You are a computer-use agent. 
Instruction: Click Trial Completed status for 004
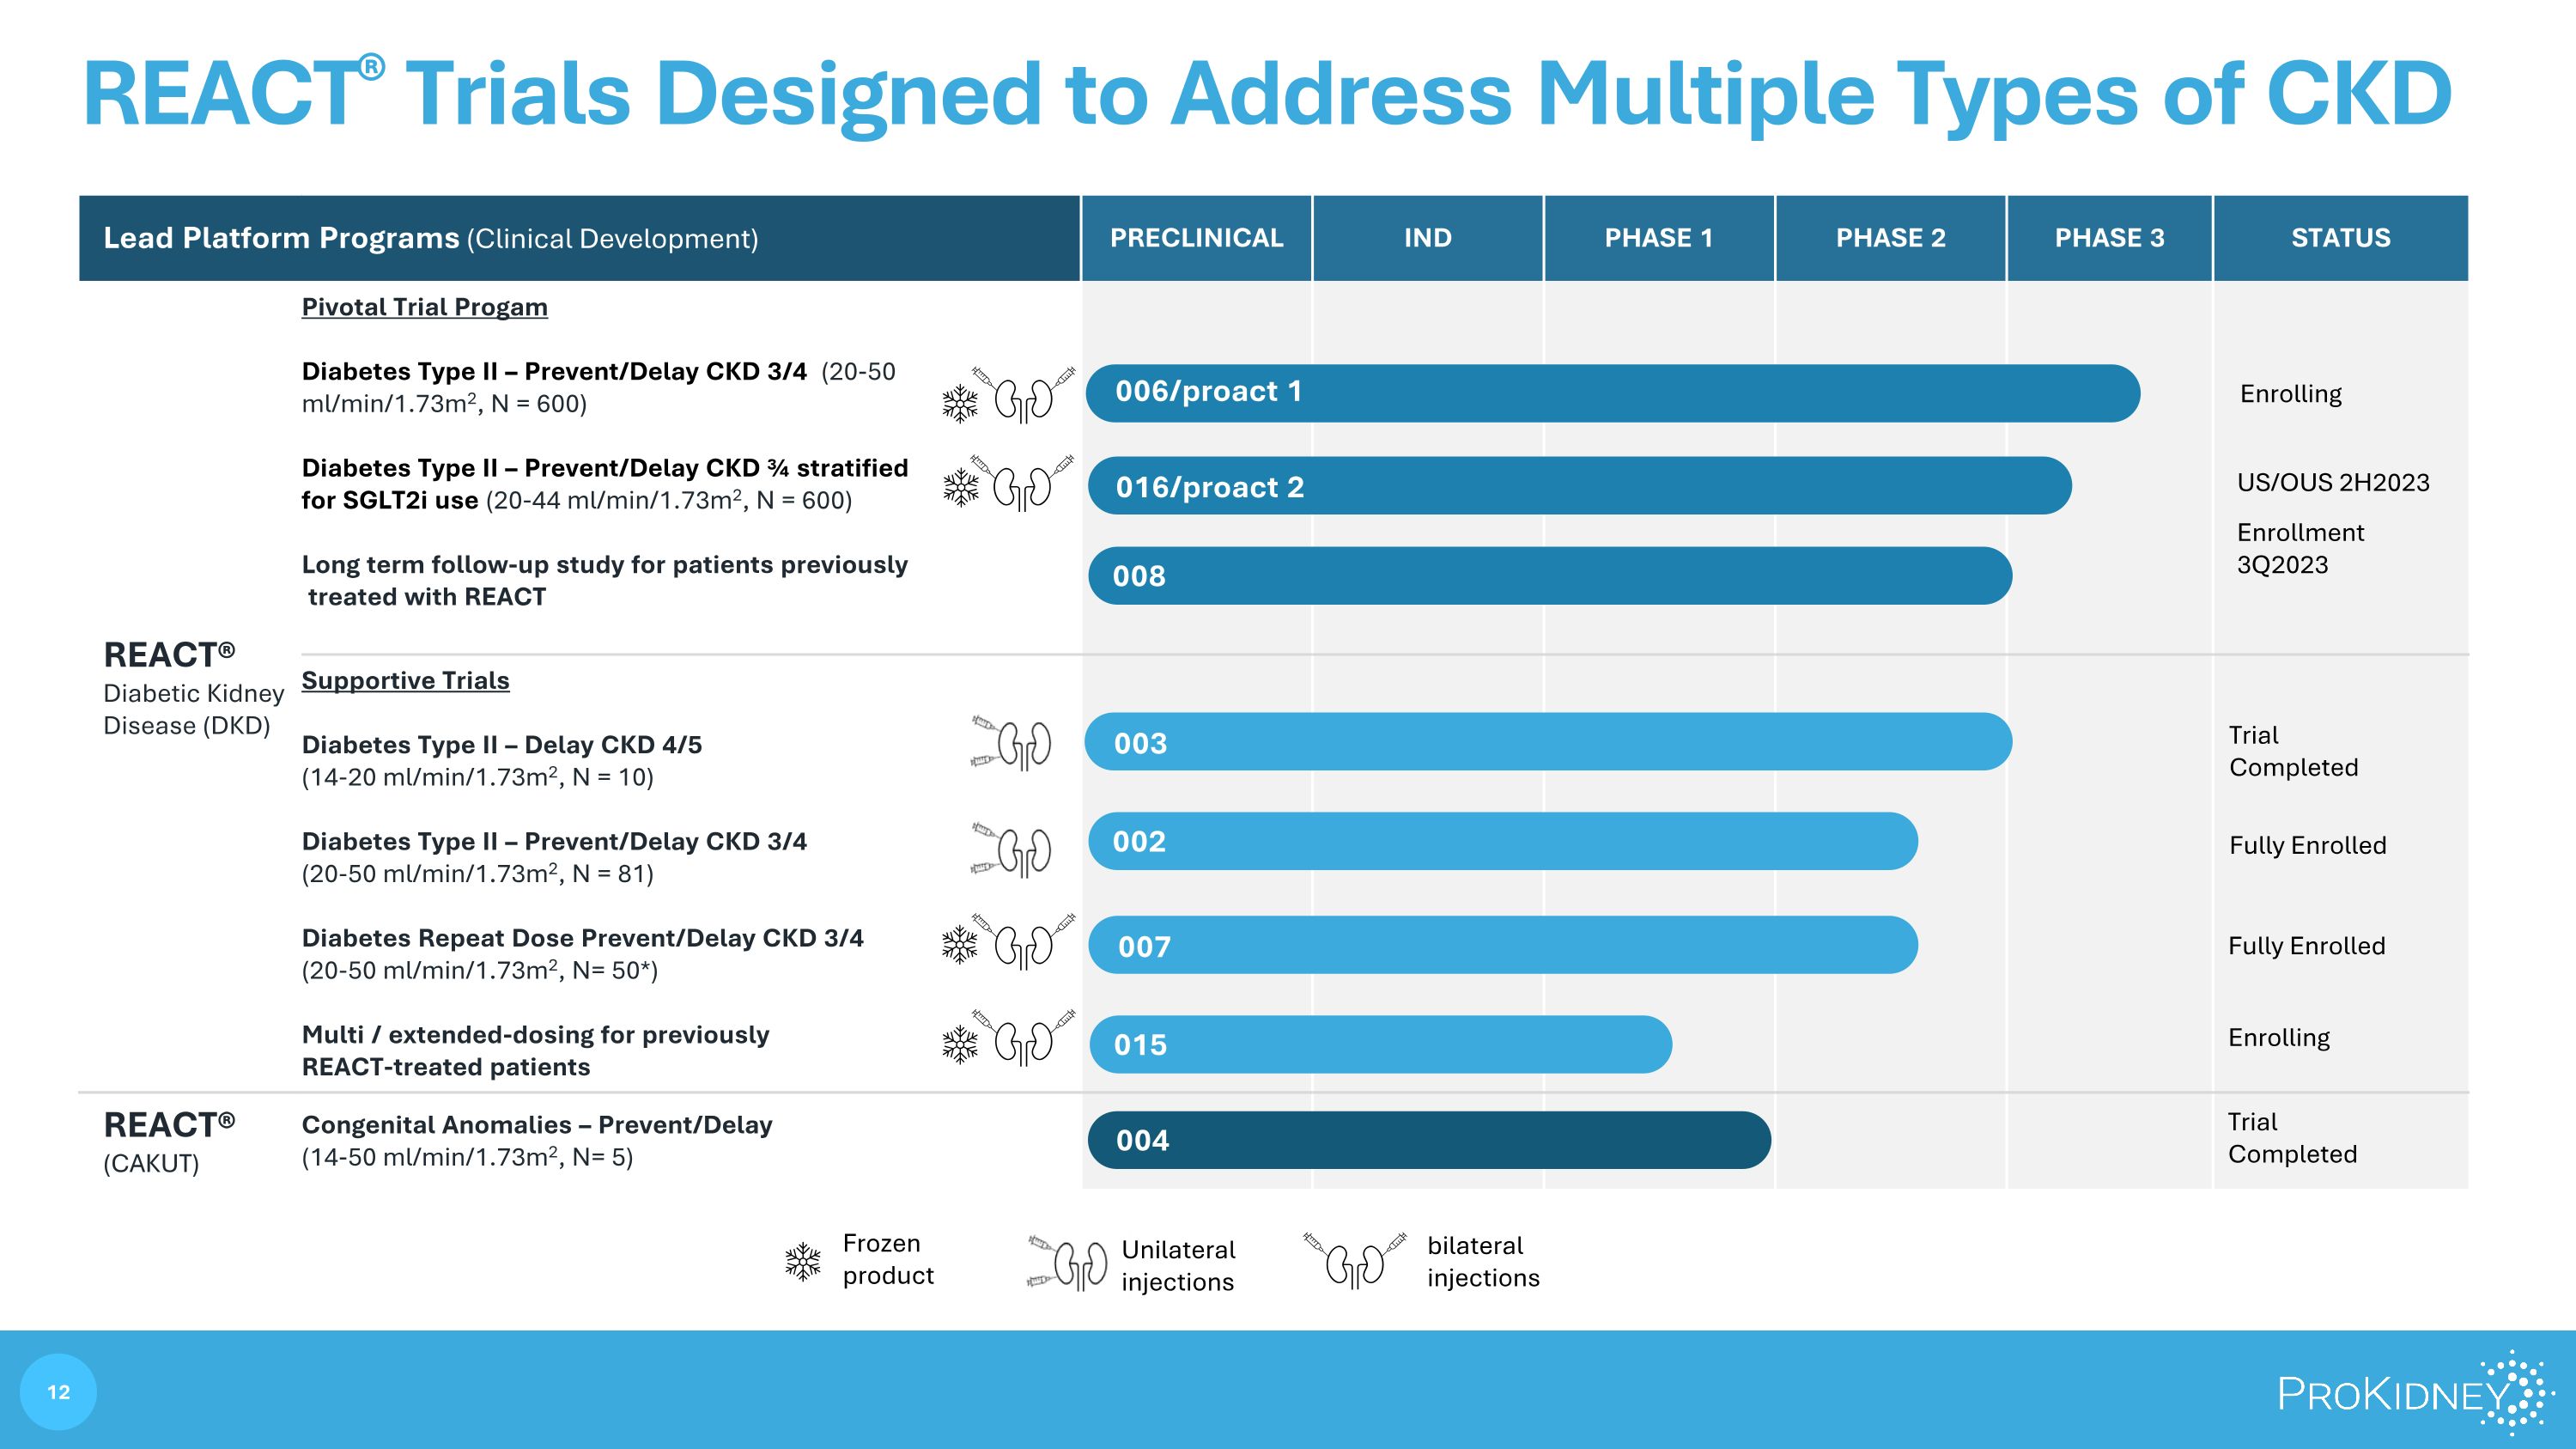pos(2293,1138)
